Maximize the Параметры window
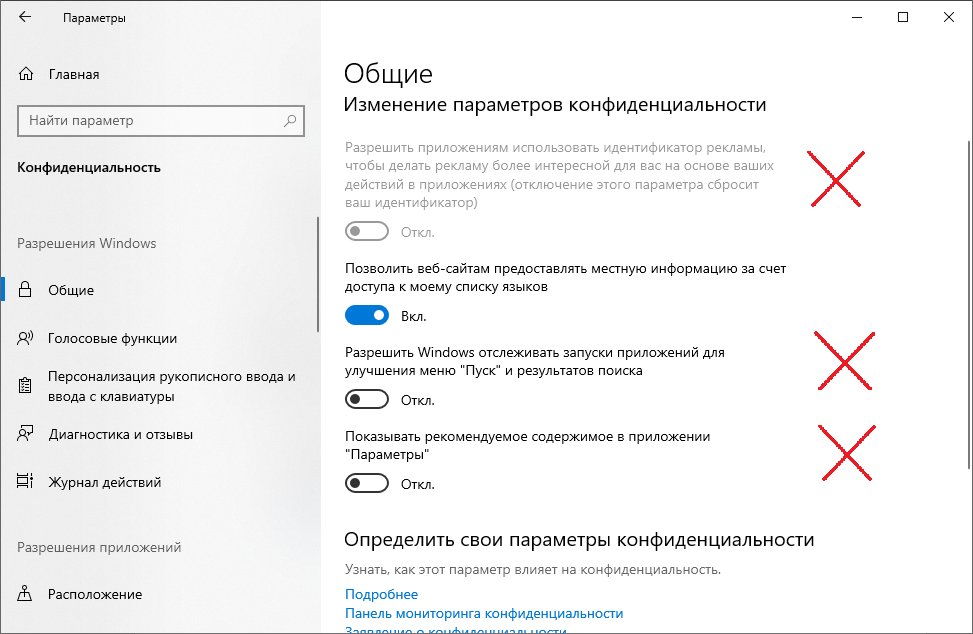The height and width of the screenshot is (634, 973). [904, 18]
